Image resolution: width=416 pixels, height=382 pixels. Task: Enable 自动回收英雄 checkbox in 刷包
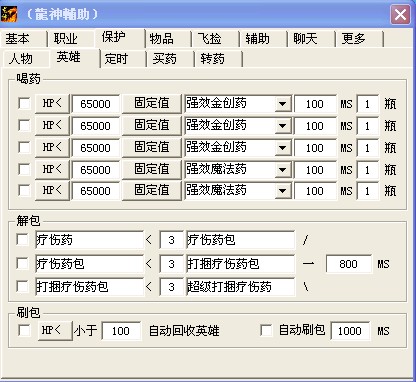[24, 330]
